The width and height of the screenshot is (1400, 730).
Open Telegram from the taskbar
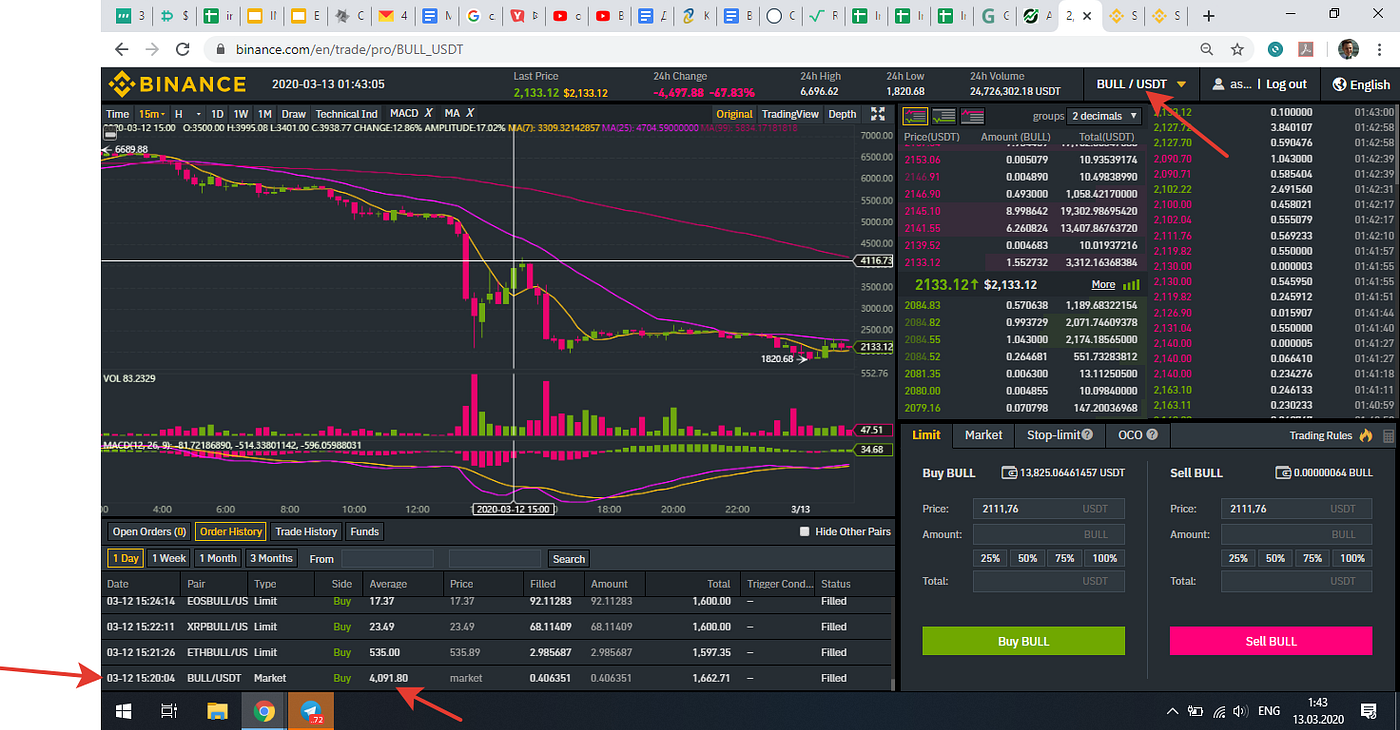(x=311, y=711)
